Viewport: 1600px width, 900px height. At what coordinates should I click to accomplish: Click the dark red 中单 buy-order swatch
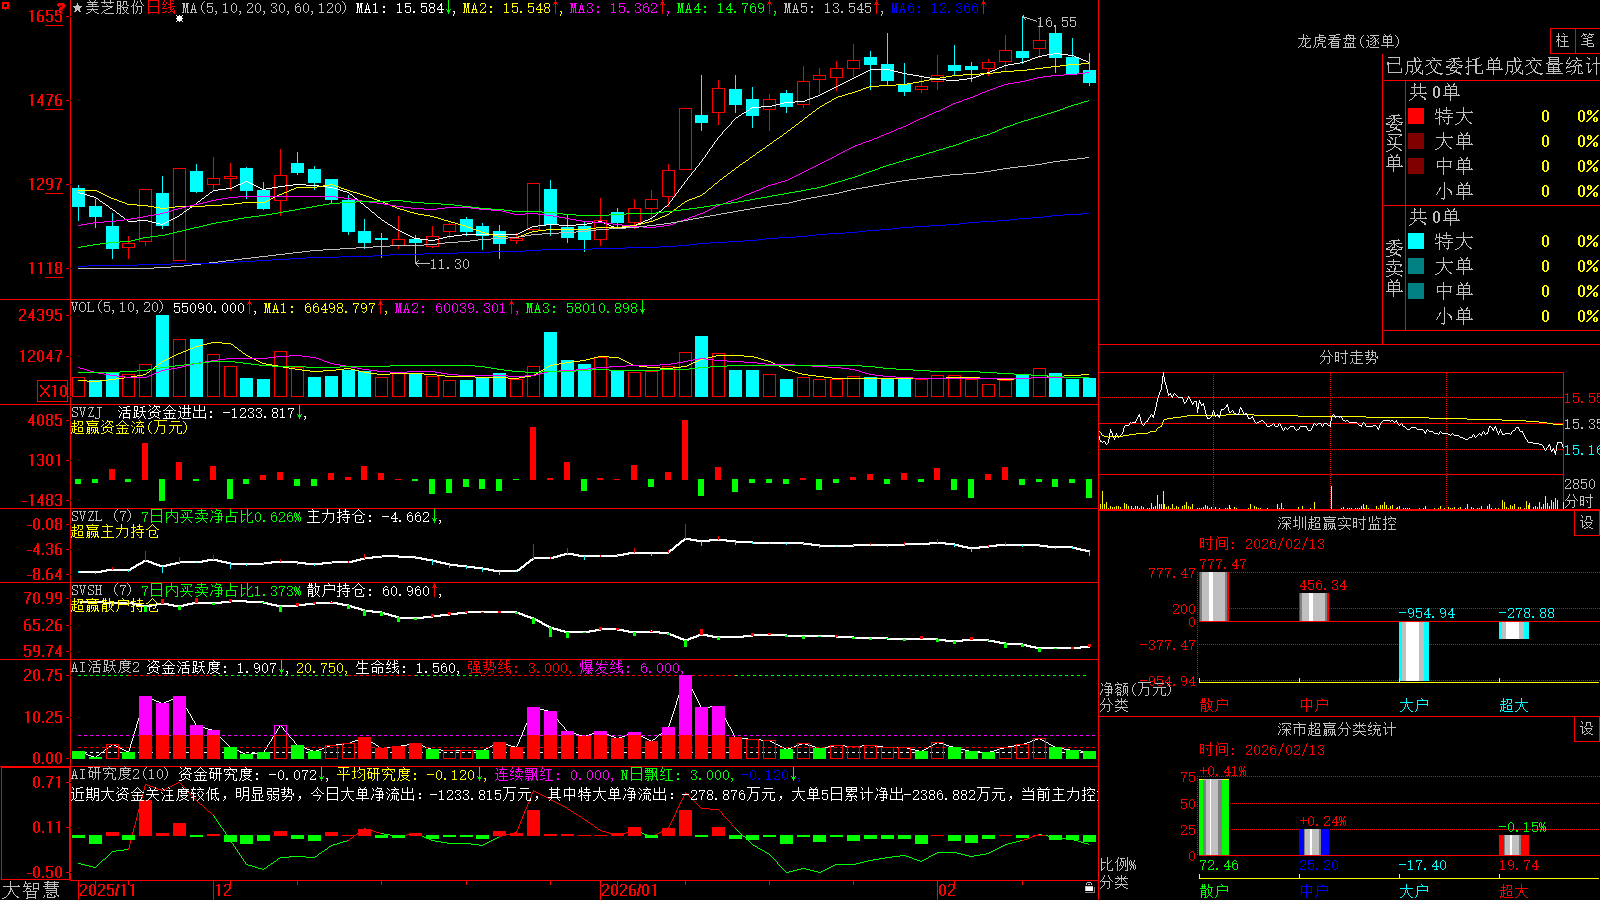1416,166
